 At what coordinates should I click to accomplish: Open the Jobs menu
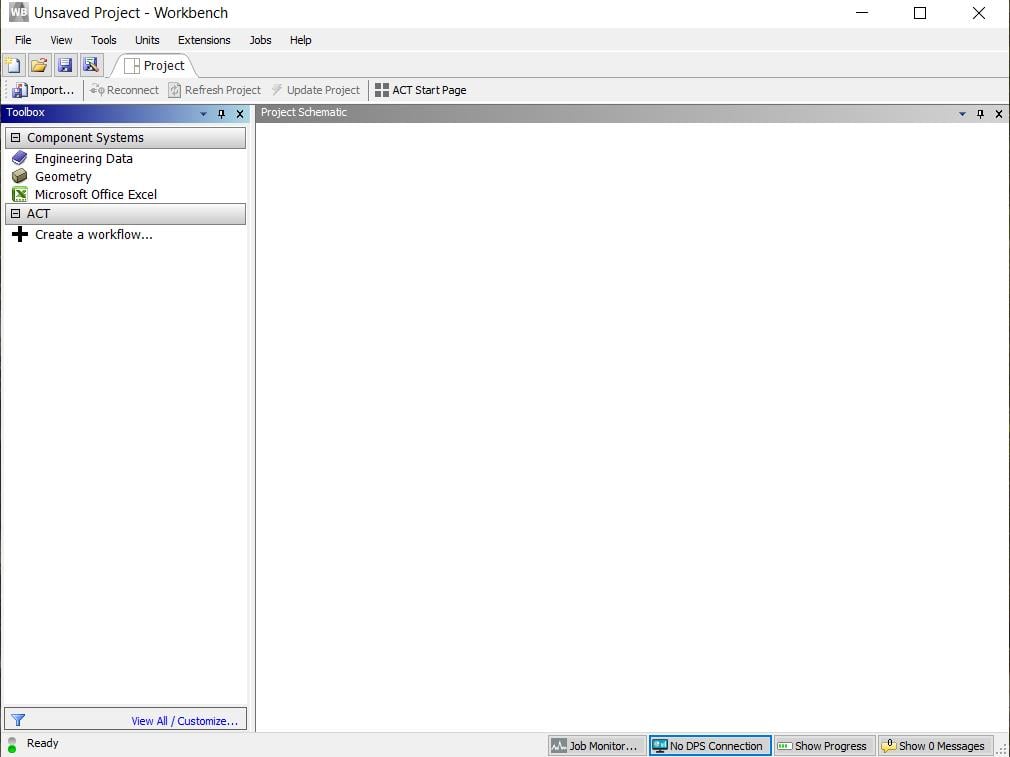tap(260, 40)
